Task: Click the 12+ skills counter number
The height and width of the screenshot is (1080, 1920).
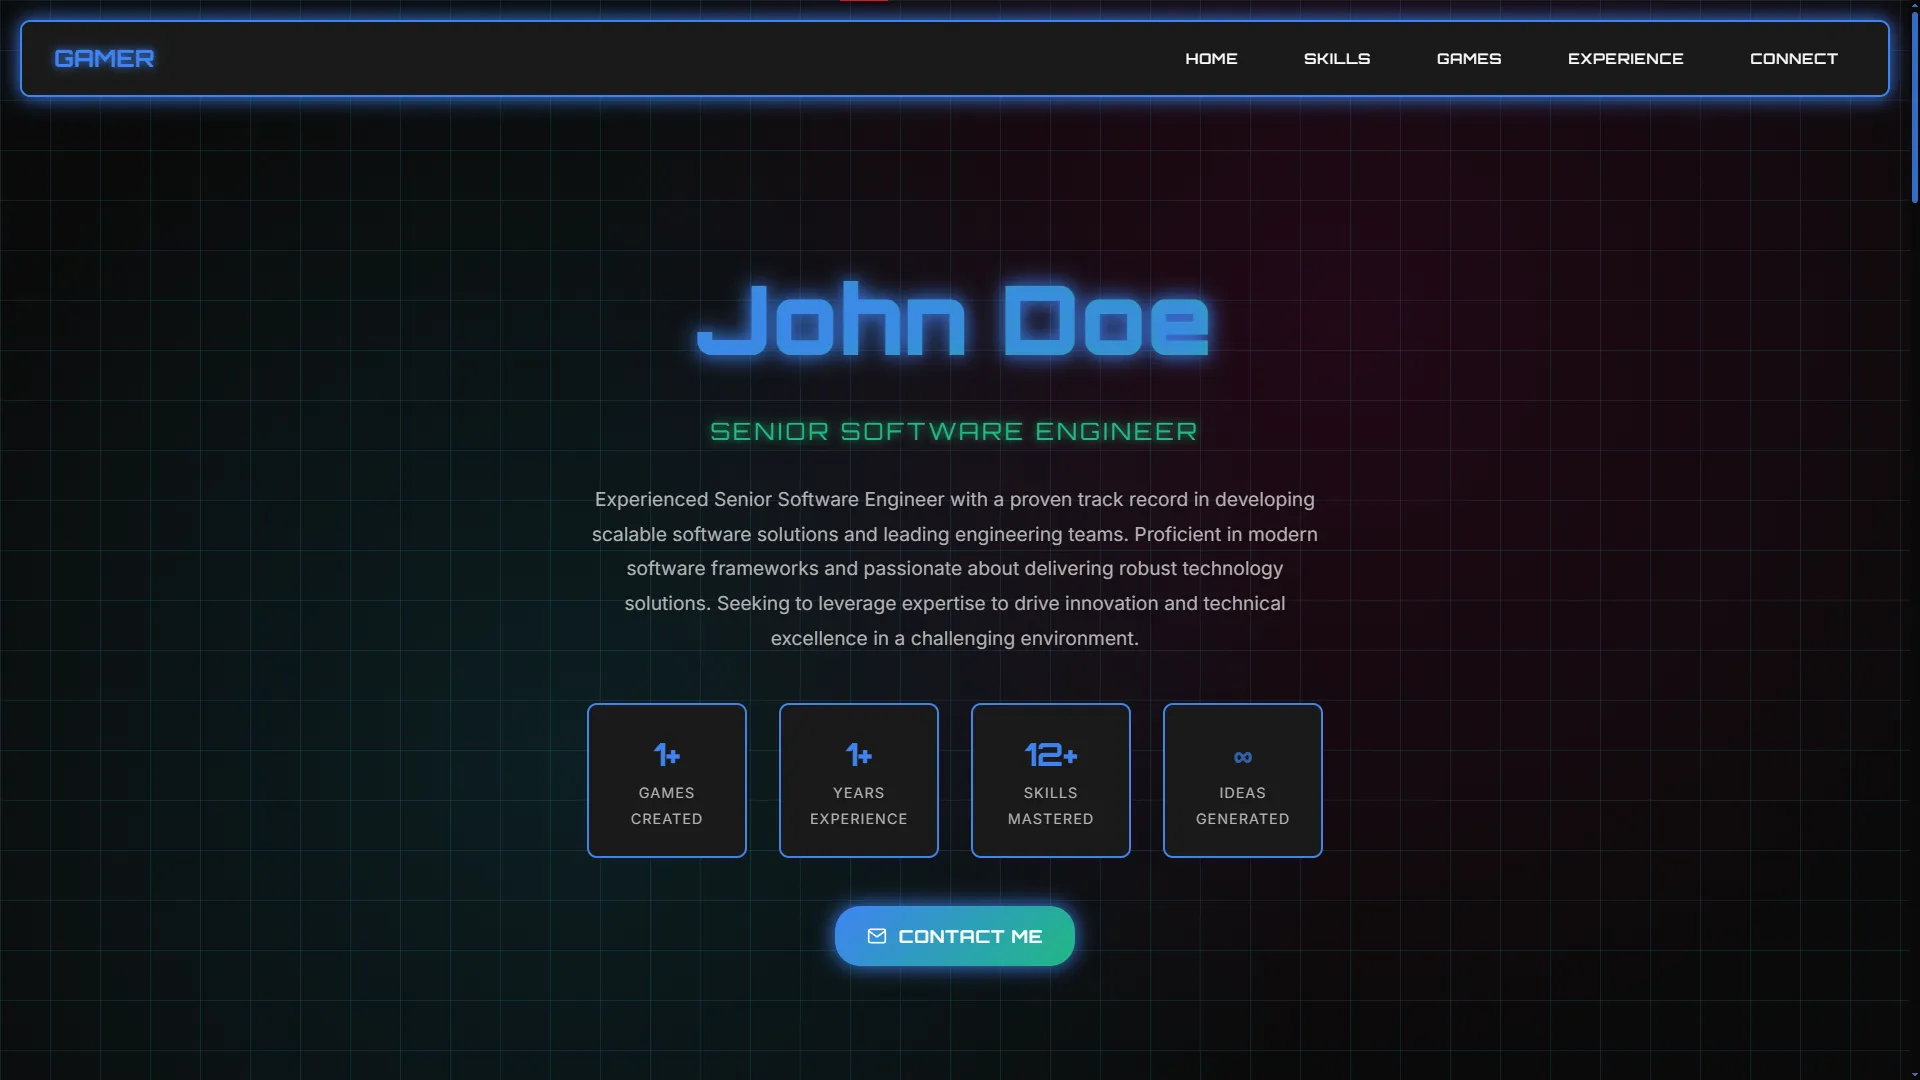Action: coord(1050,755)
